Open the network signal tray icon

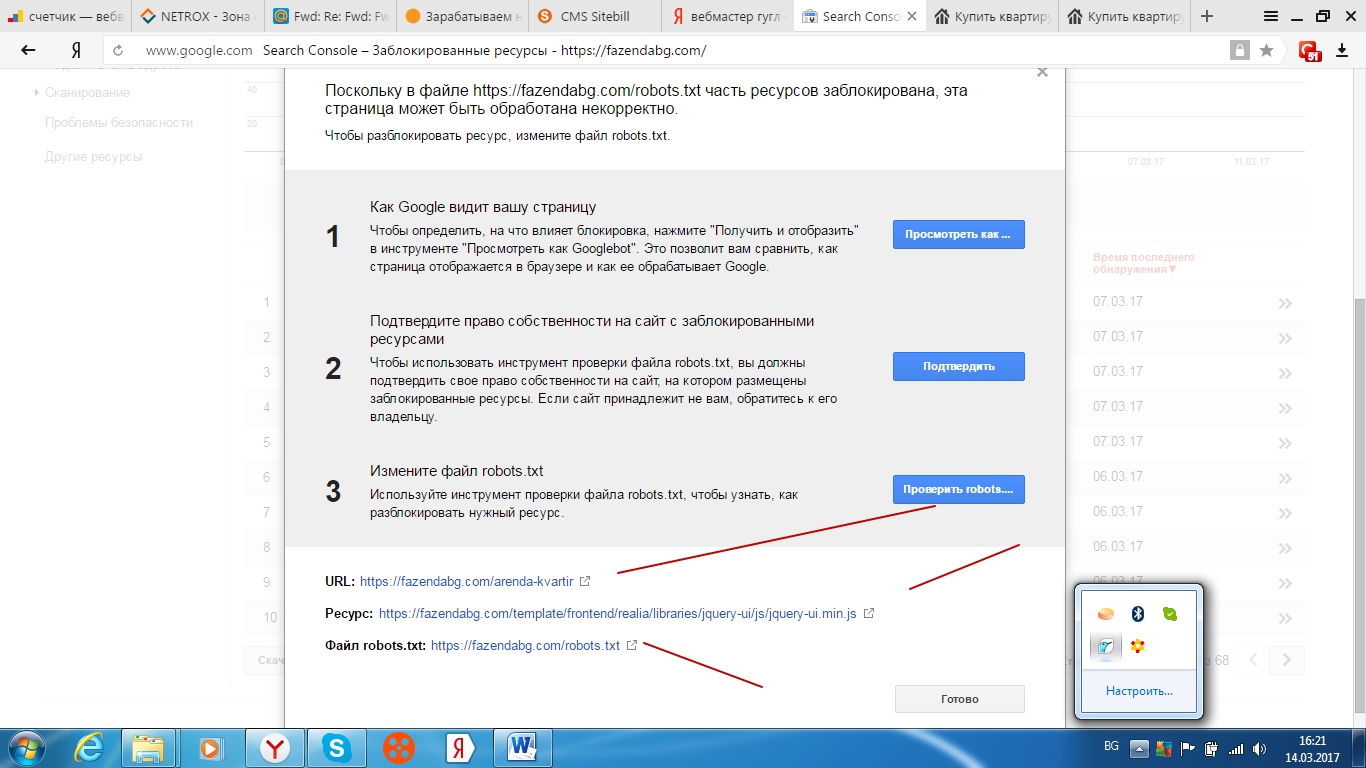[1236, 748]
